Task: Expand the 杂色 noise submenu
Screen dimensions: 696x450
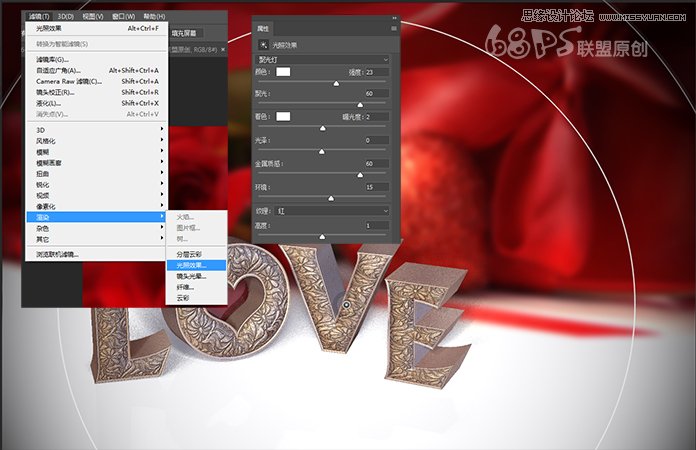Action: tap(97, 228)
